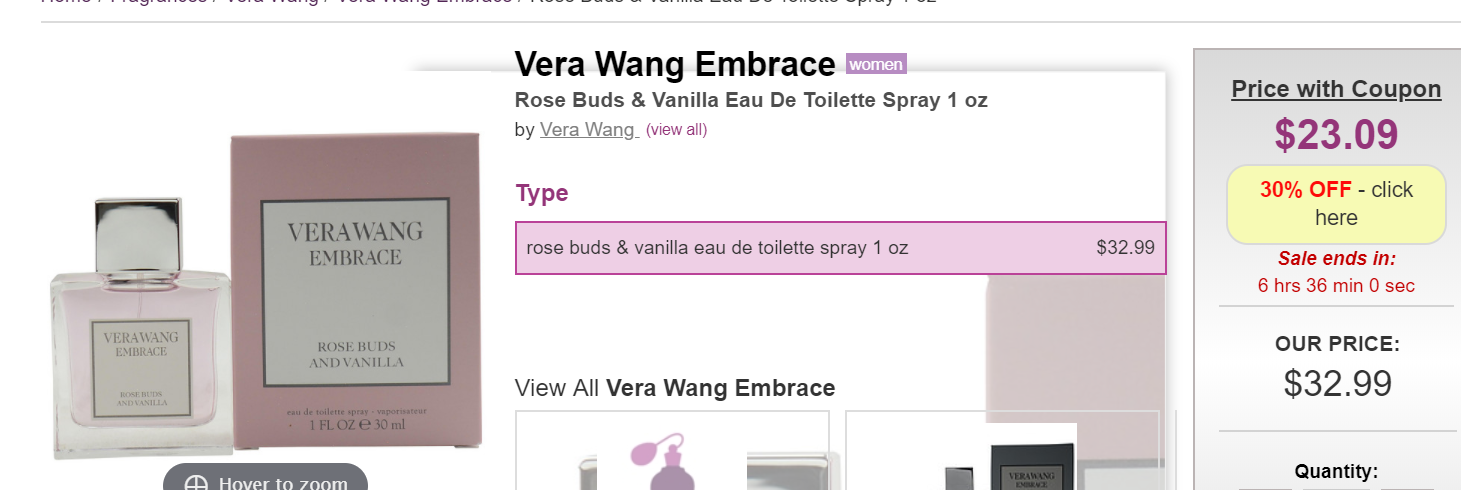Click the Hover to zoom magnifier icon
The image size is (1461, 490).
(196, 484)
